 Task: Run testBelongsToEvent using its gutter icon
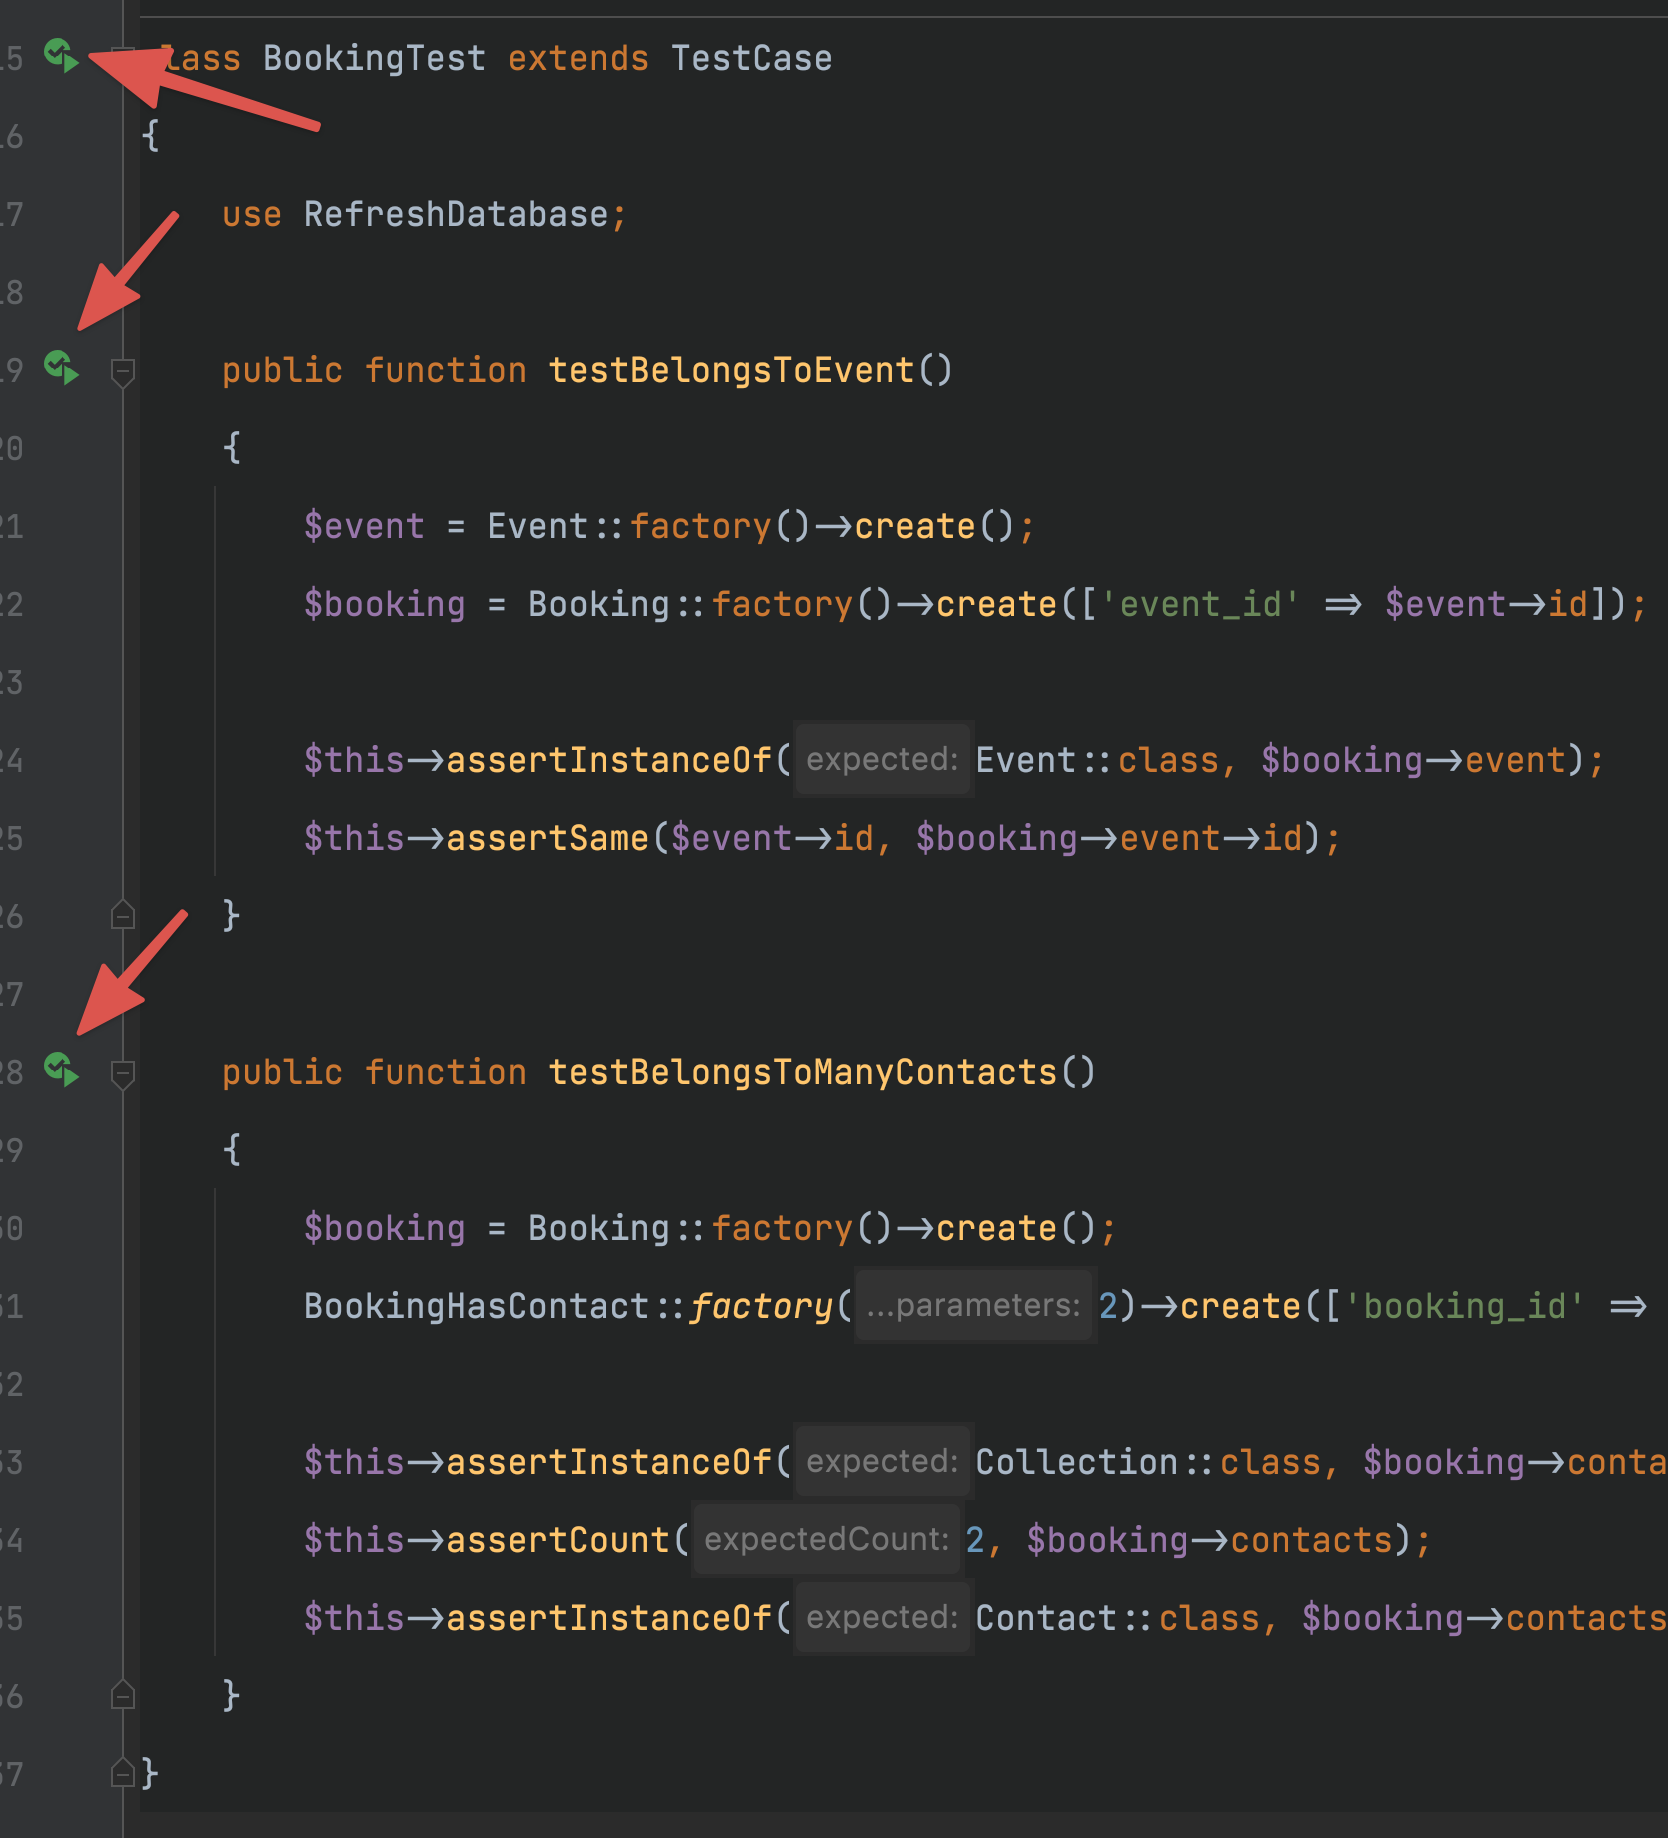(x=61, y=368)
